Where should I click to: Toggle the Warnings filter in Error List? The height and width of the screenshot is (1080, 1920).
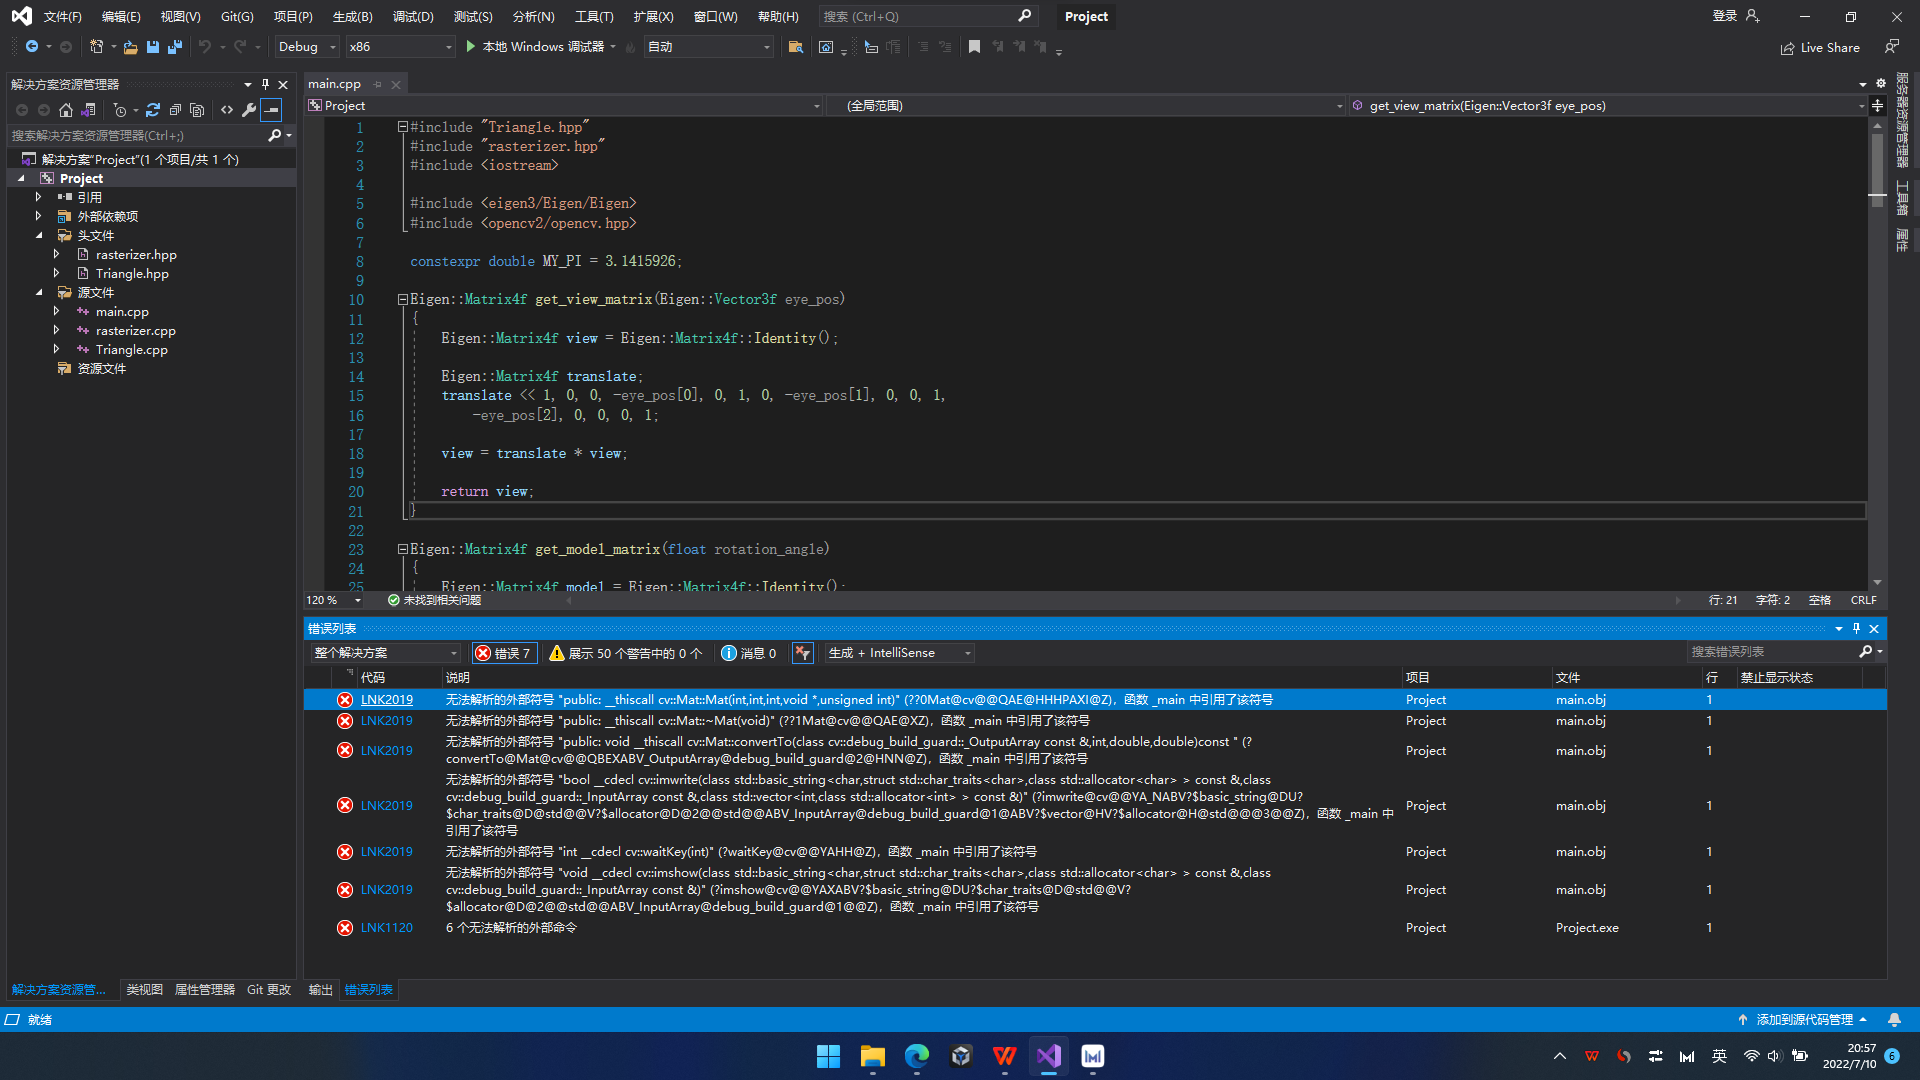click(x=626, y=653)
